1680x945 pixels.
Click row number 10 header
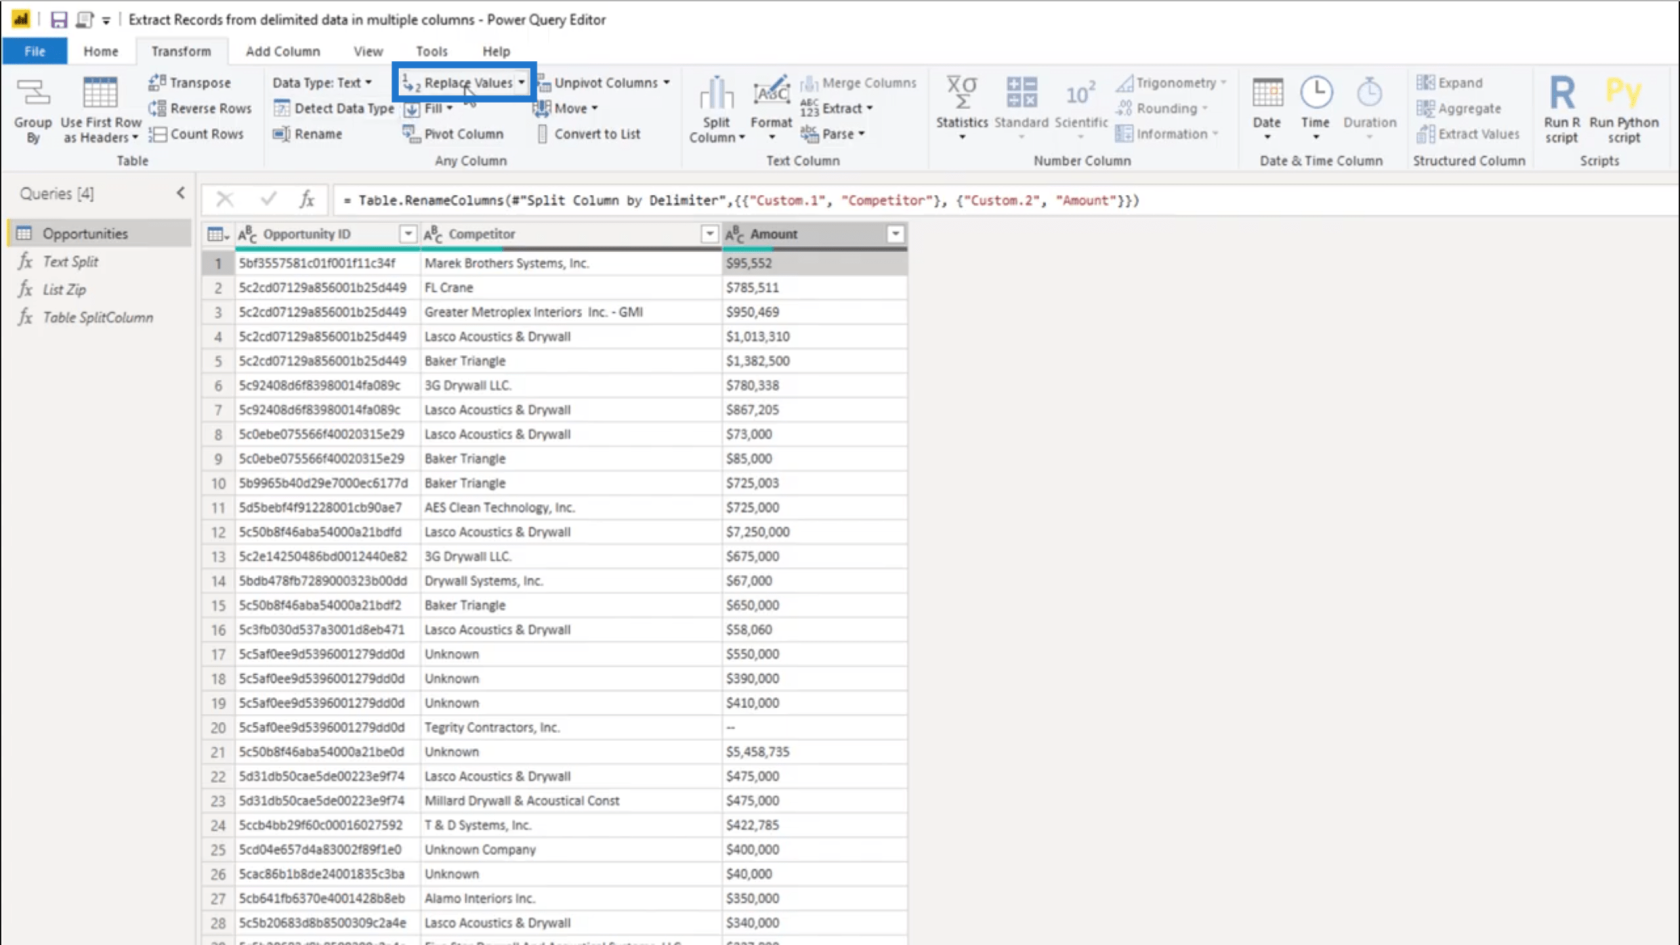pos(218,483)
